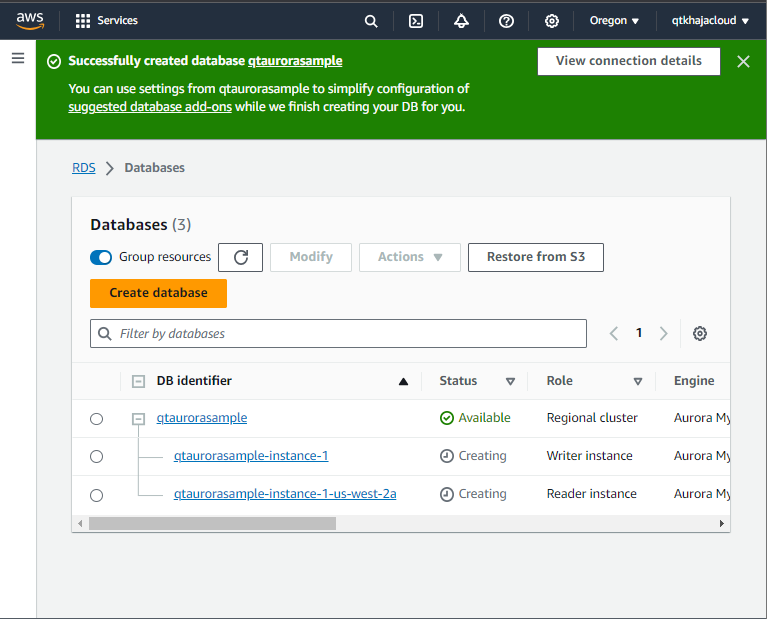The height and width of the screenshot is (619, 767).
Task: Open the settings gear in top bar
Action: [552, 21]
